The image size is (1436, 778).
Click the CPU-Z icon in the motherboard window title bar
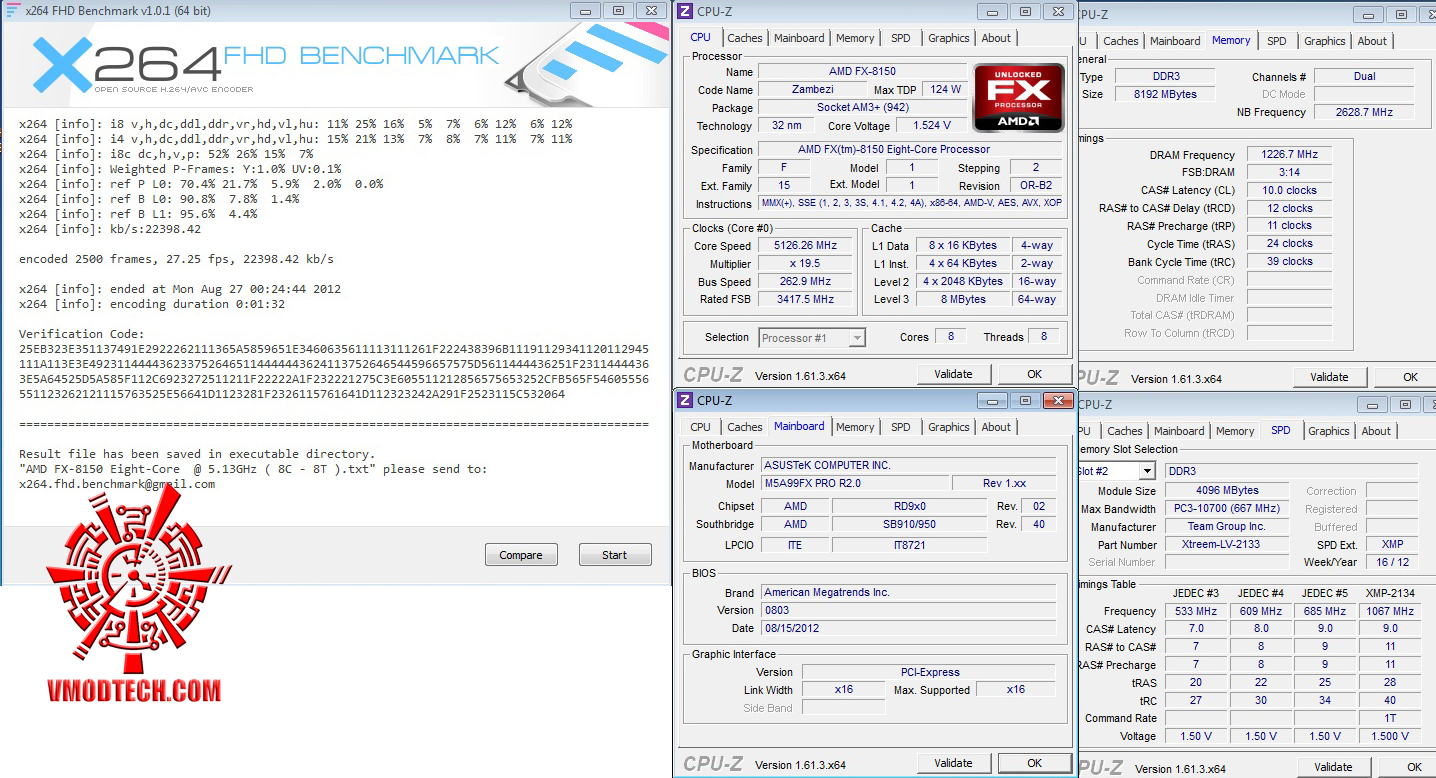point(685,400)
